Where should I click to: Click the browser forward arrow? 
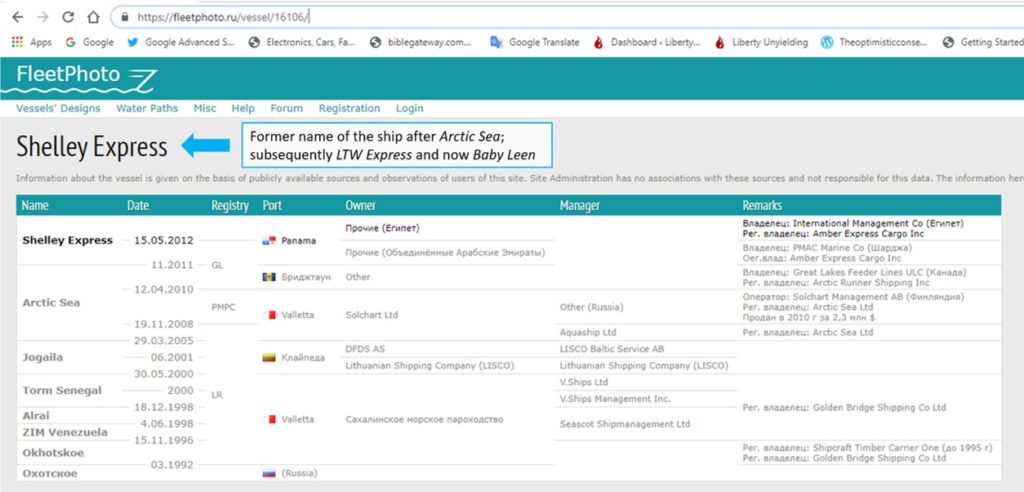pos(43,17)
